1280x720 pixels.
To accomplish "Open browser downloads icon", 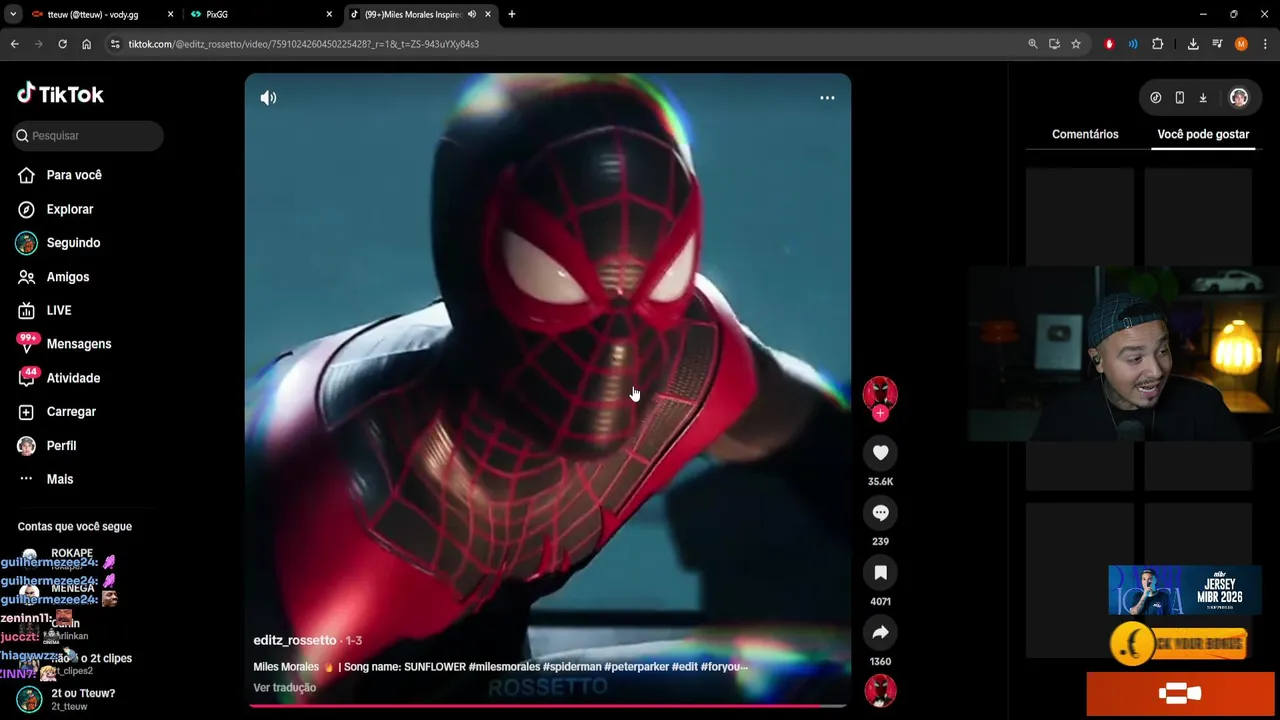I will (1193, 44).
